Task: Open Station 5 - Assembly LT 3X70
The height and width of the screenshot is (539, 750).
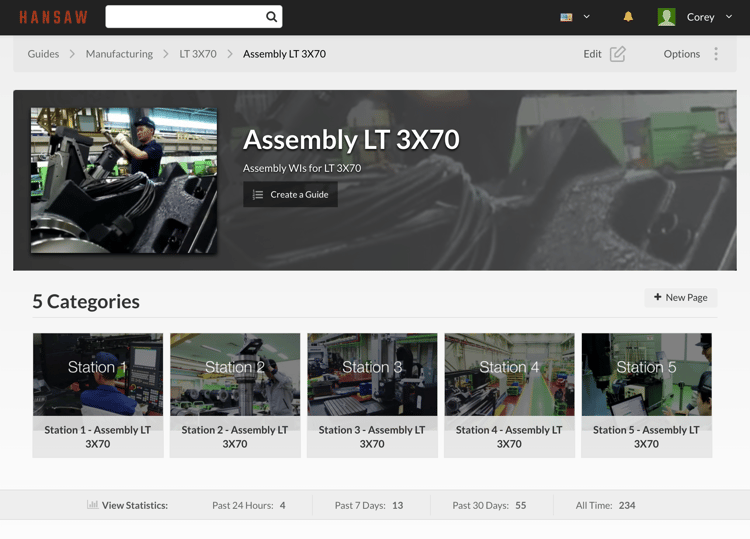Action: coord(646,436)
